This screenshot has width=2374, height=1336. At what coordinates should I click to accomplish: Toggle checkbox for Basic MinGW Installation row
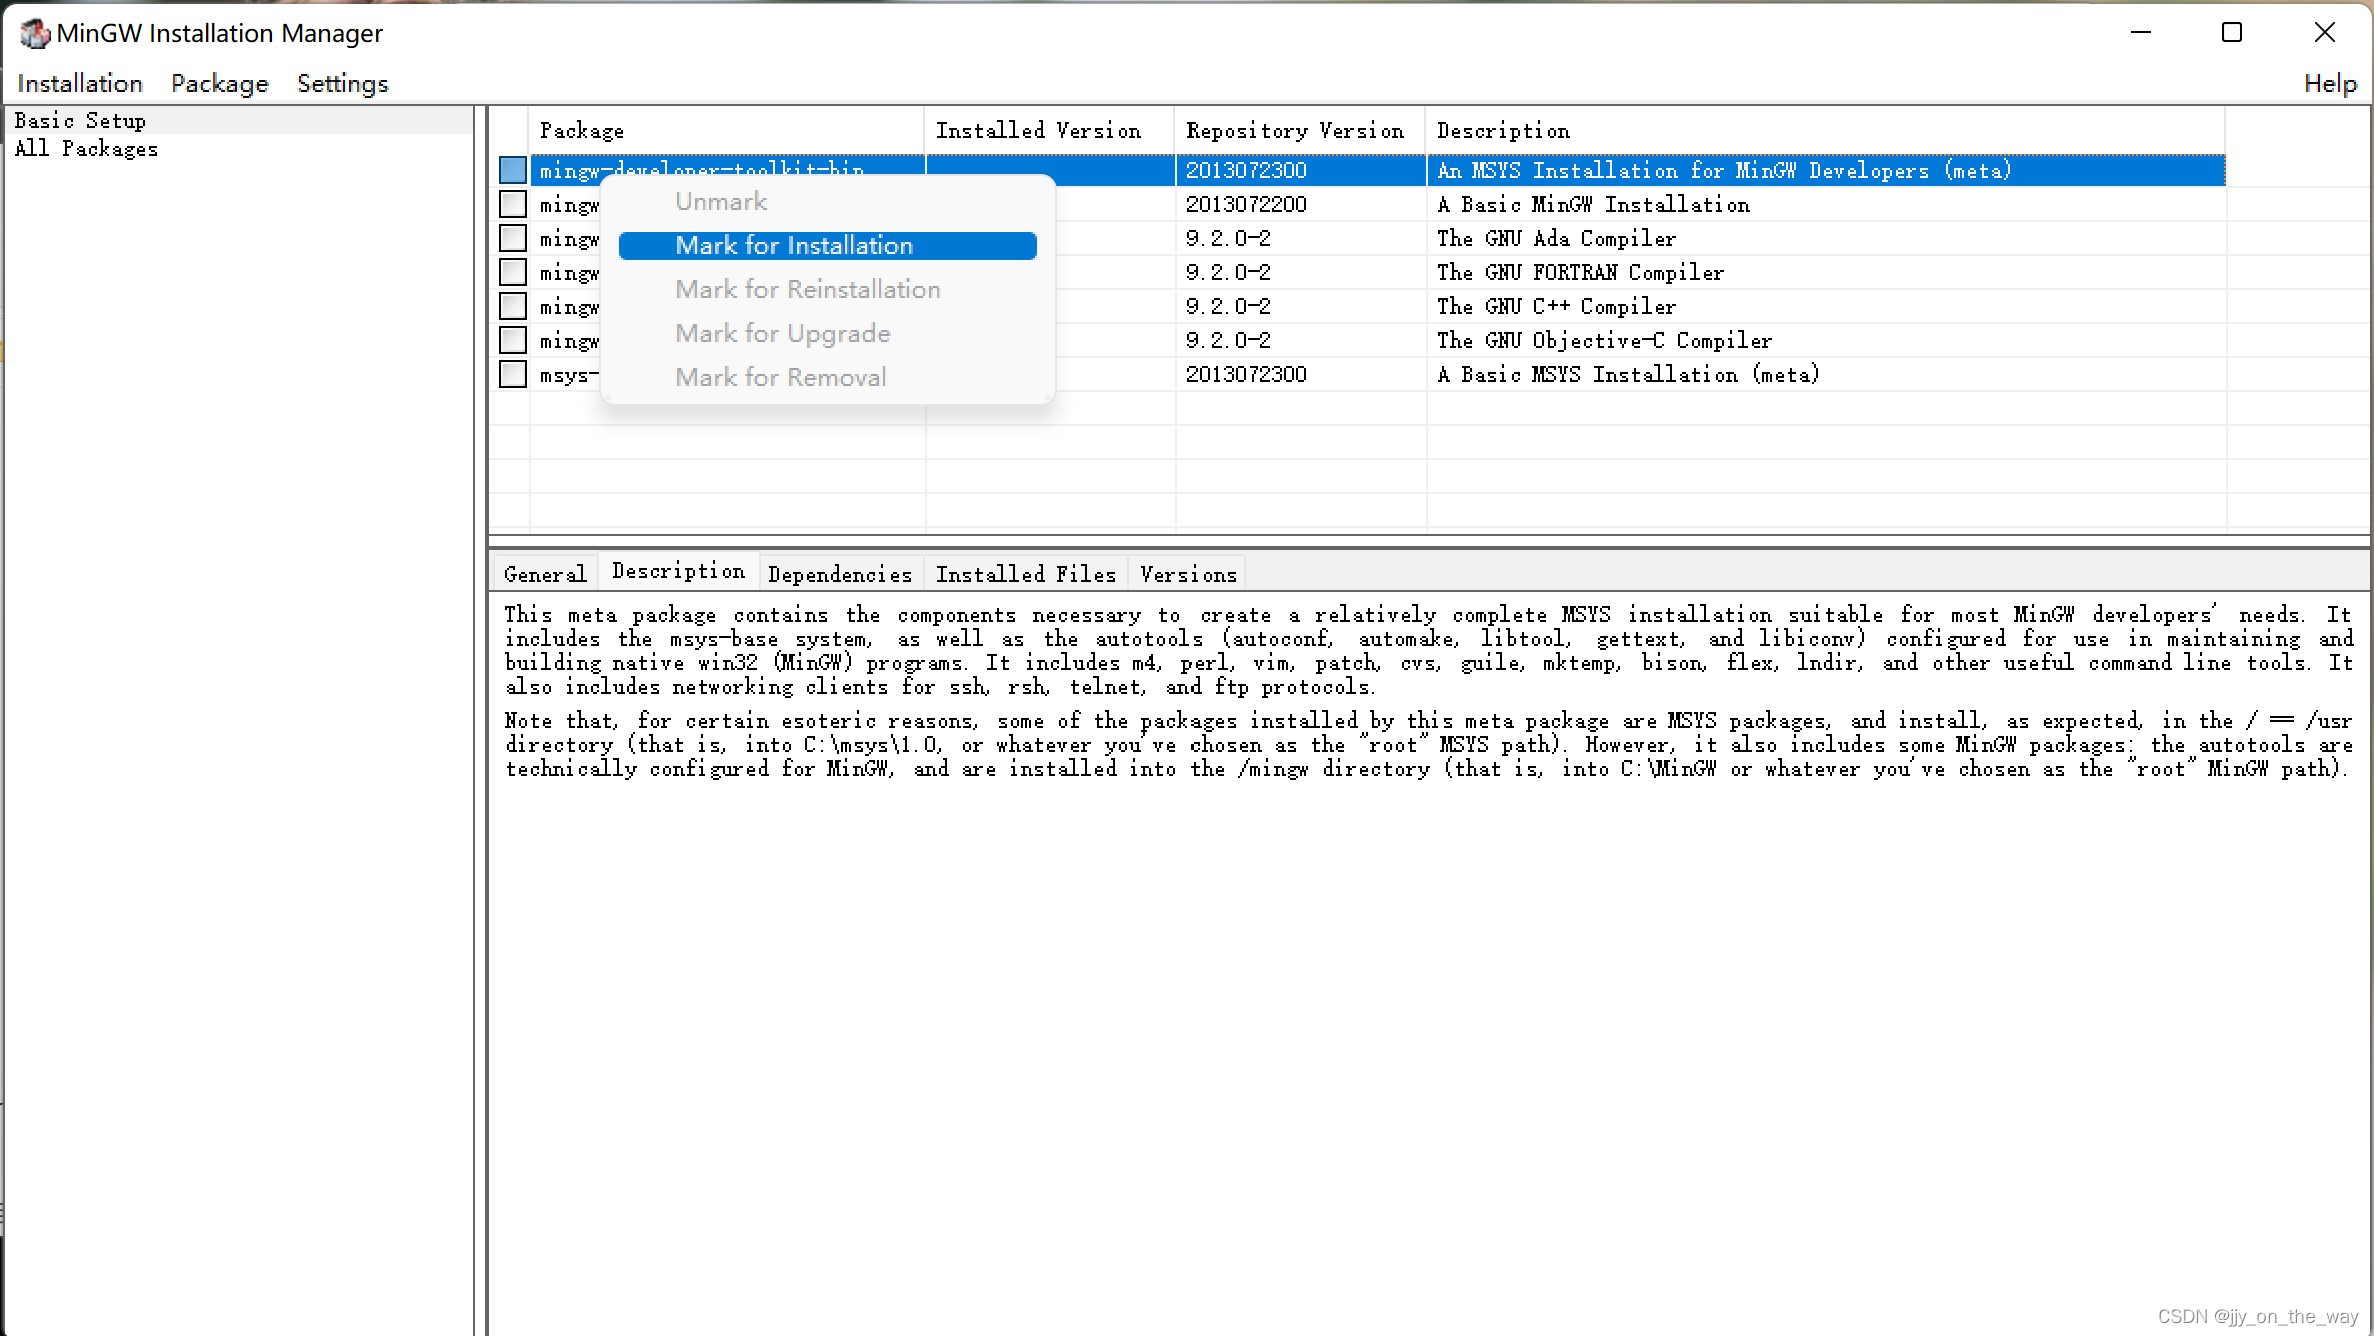click(x=513, y=204)
